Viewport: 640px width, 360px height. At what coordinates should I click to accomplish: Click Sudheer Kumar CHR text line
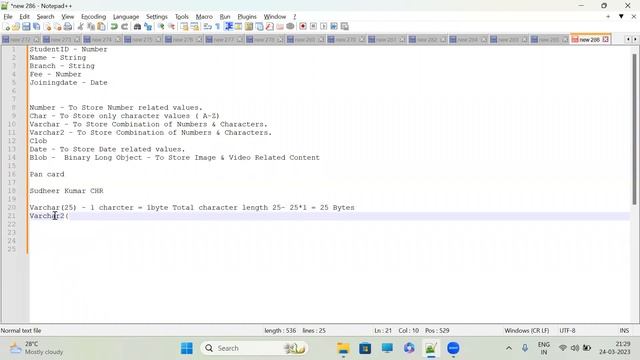tap(67, 191)
